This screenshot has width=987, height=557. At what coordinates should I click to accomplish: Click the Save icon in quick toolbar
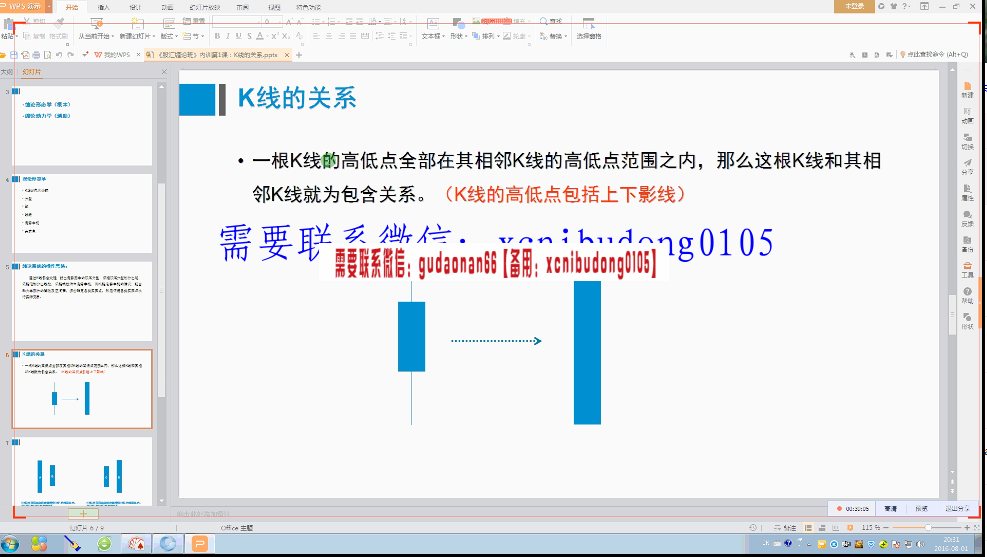point(14,55)
